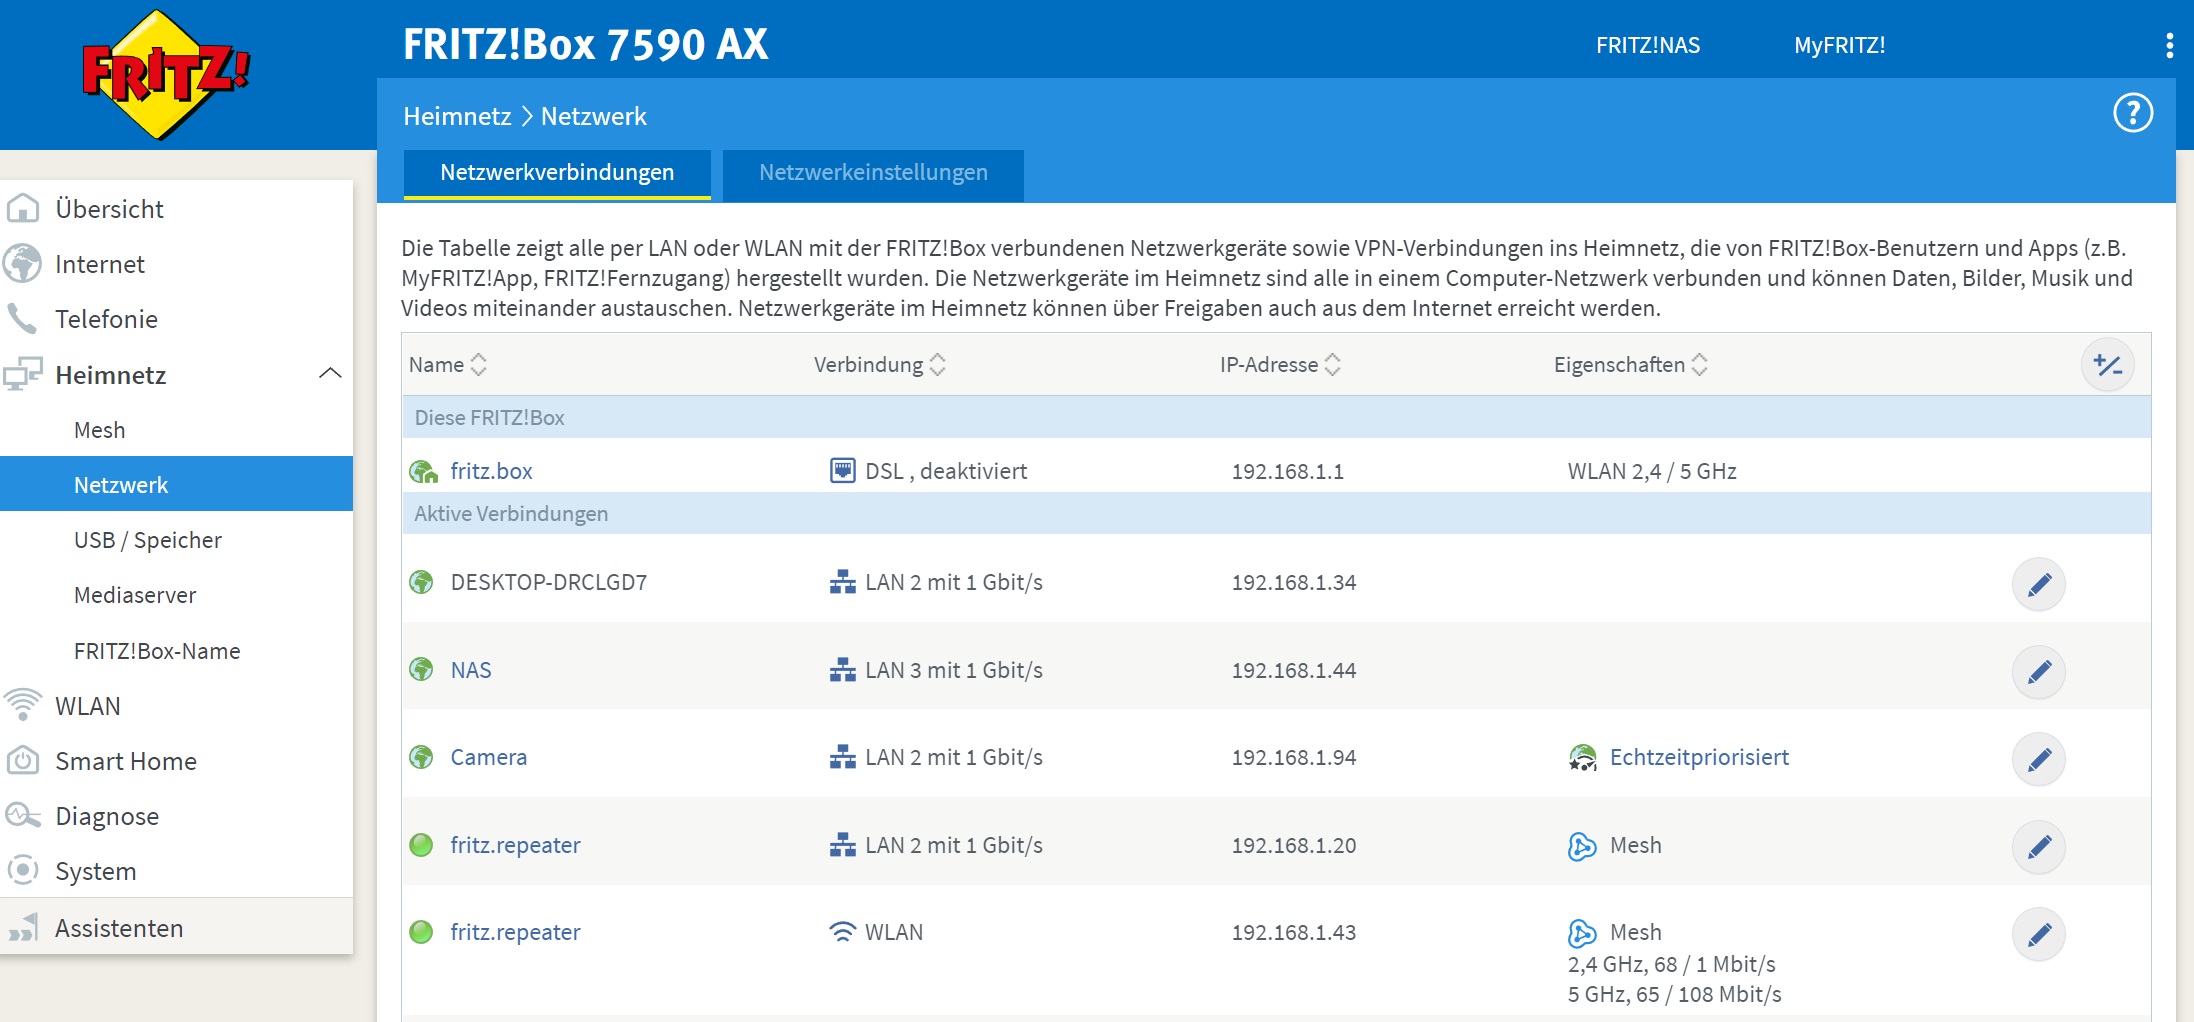This screenshot has width=2194, height=1022.
Task: Click IP address 192.168.1.1
Action: 1288,471
